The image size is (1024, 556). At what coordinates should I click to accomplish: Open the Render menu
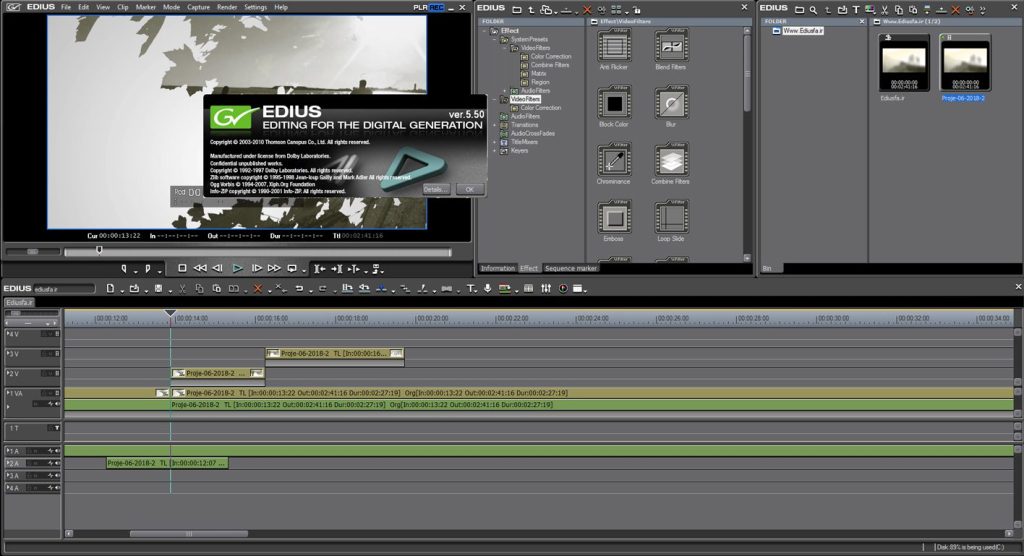click(x=227, y=7)
